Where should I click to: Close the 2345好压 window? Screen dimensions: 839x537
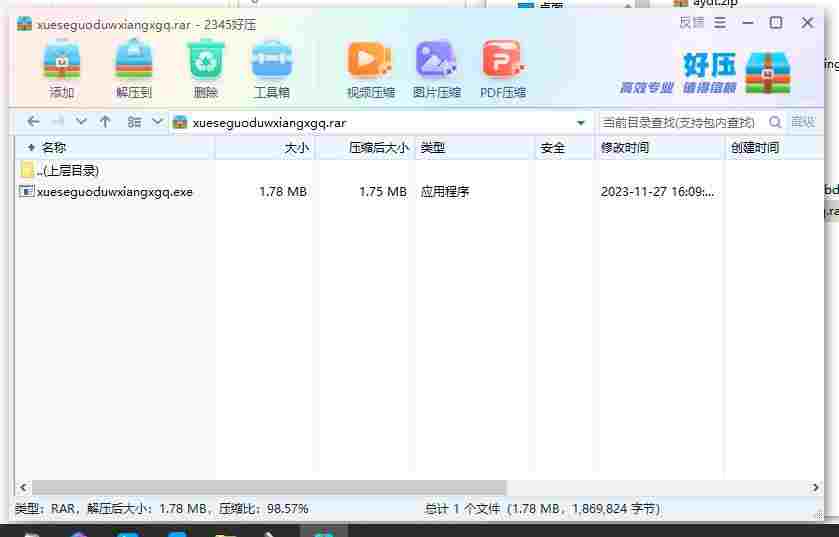[x=807, y=23]
